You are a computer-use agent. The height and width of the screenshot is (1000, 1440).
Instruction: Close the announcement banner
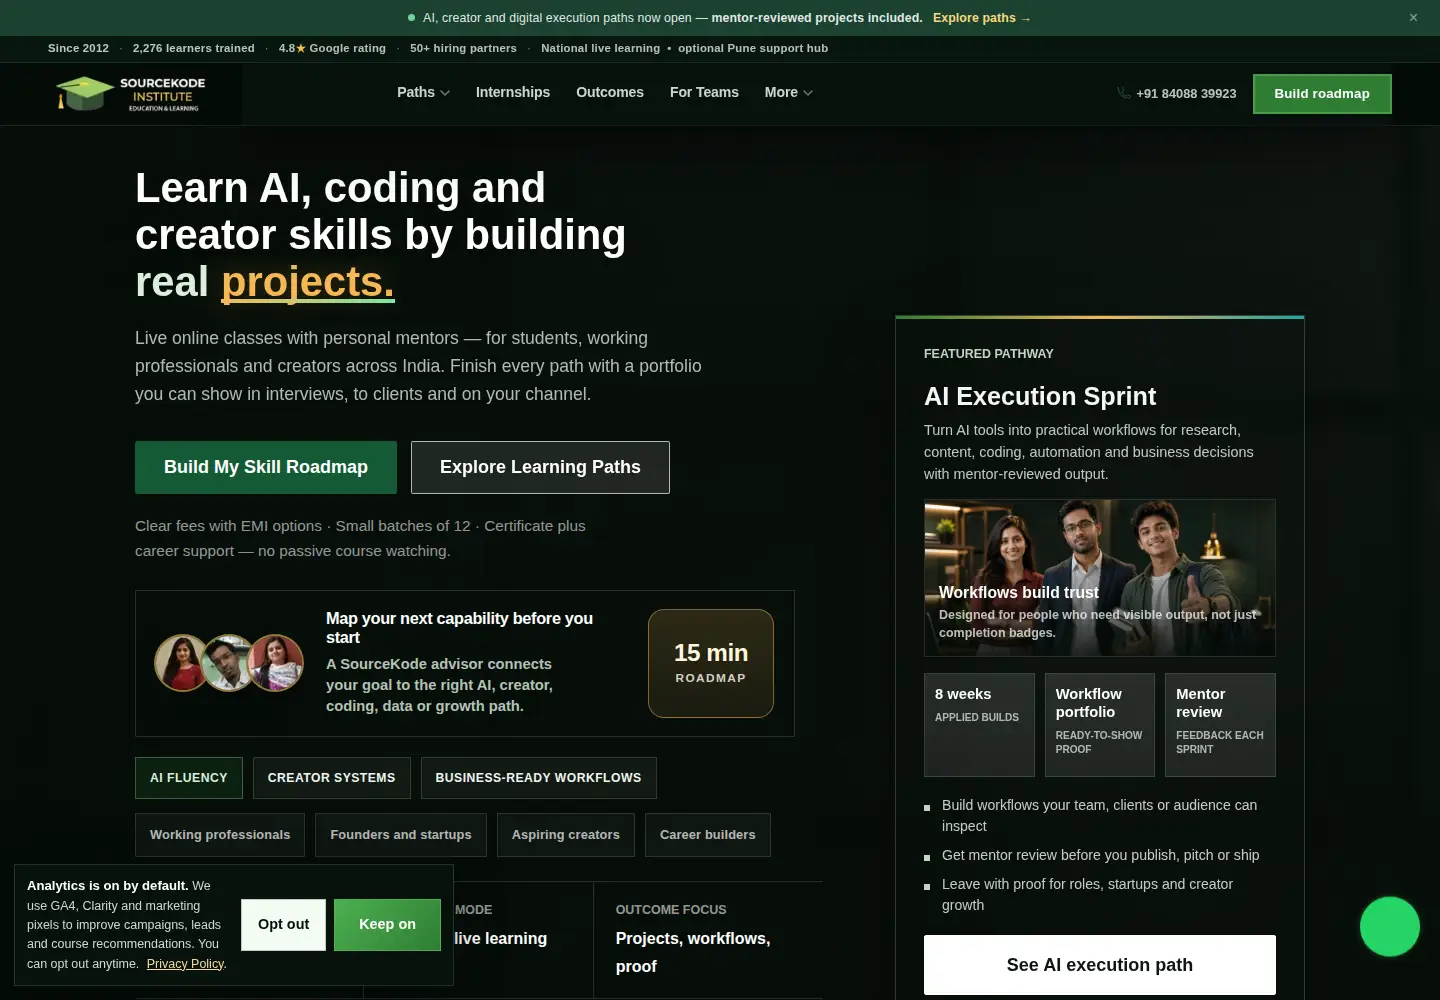click(1413, 17)
